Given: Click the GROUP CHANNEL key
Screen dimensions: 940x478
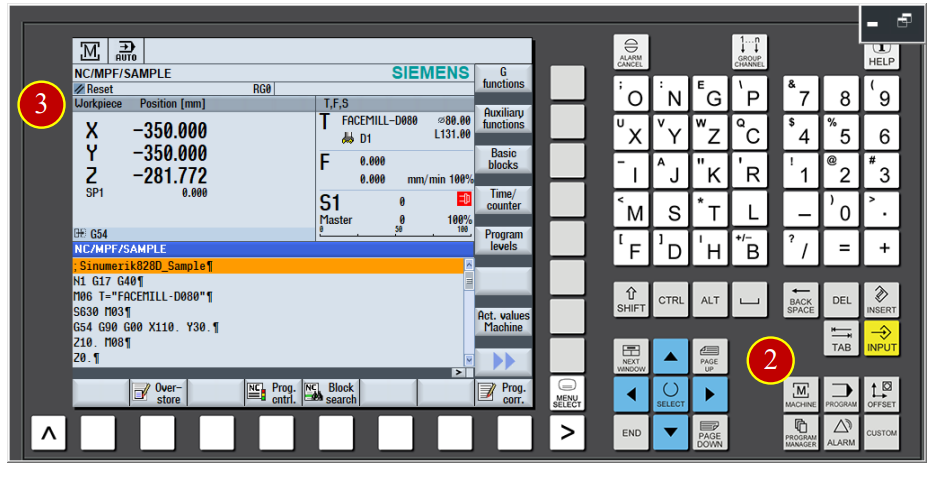Looking at the screenshot, I should pos(749,52).
